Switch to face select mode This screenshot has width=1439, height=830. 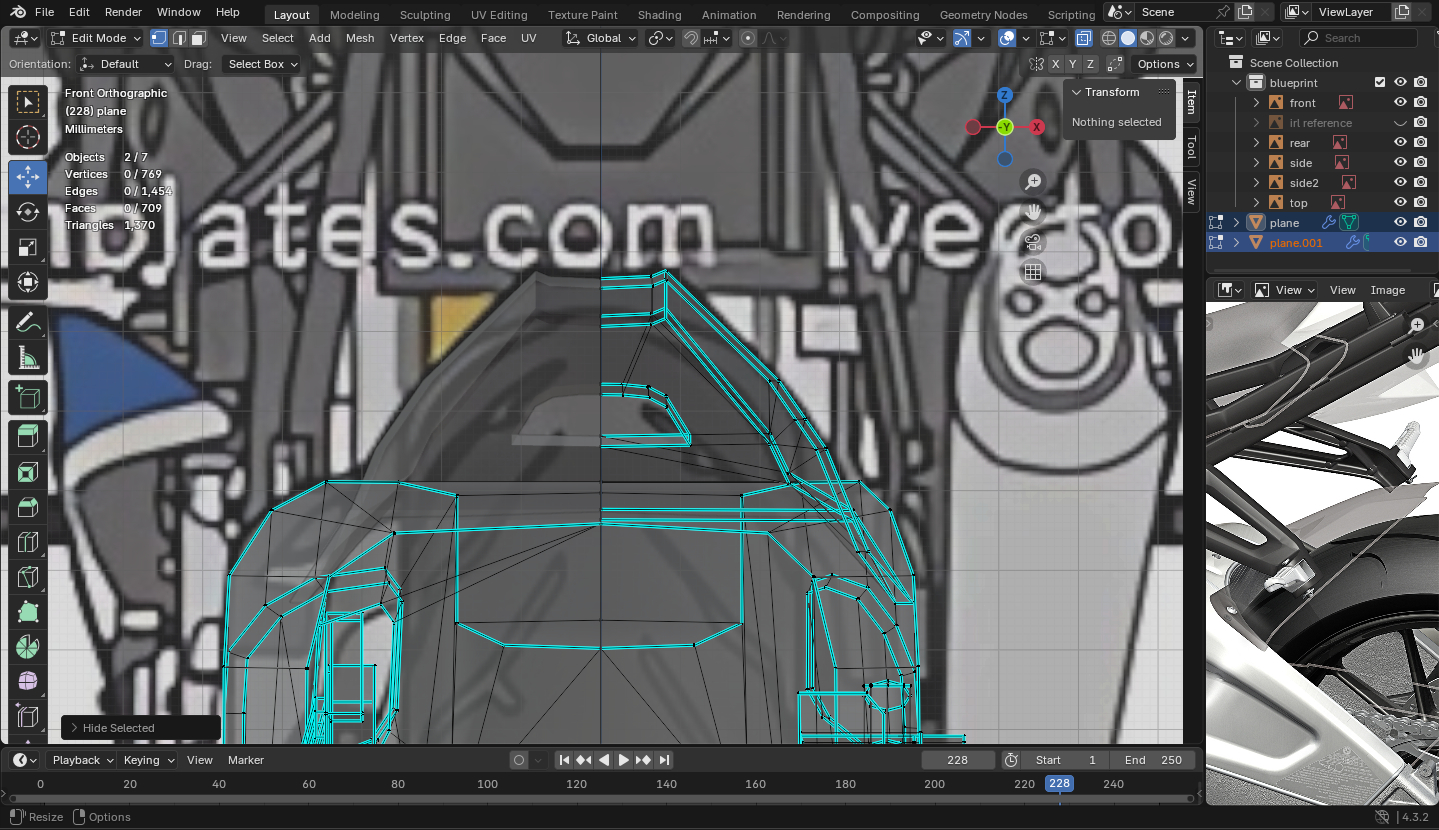[x=198, y=38]
